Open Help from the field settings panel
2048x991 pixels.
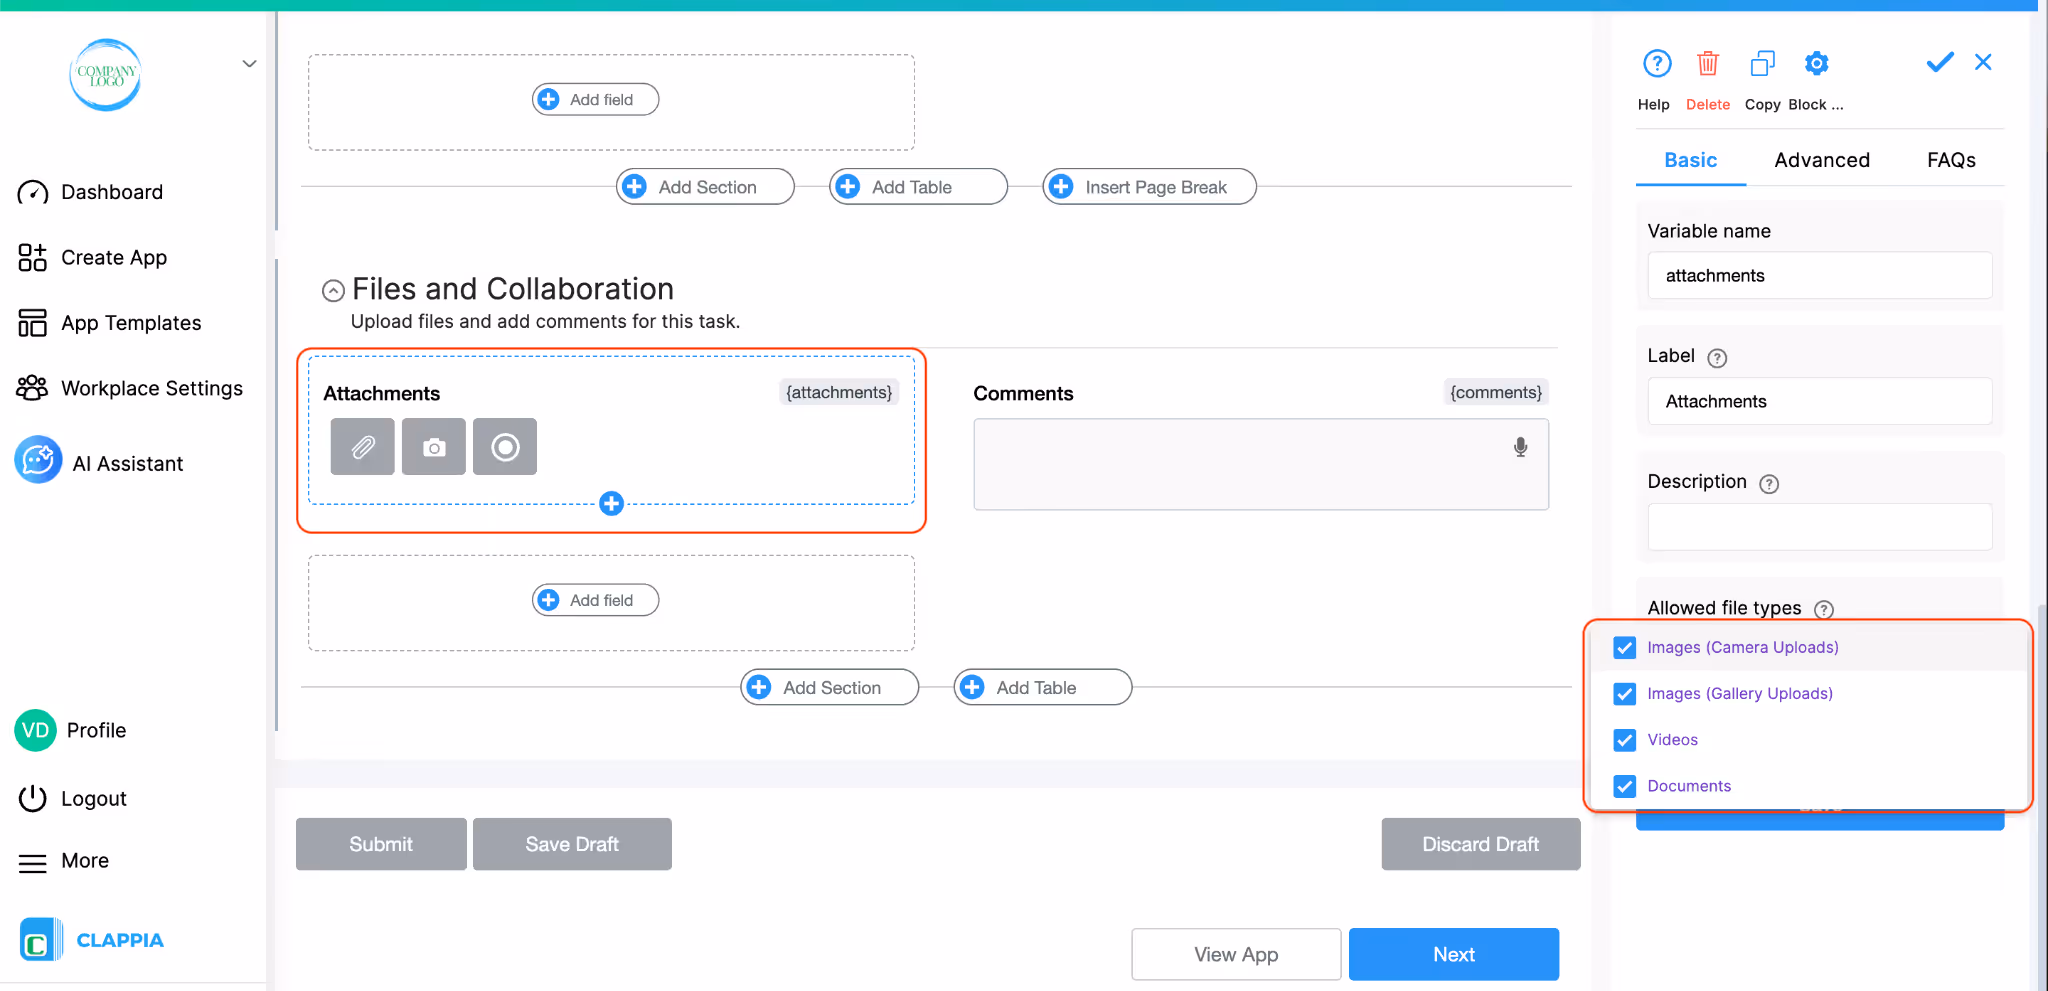[1656, 63]
